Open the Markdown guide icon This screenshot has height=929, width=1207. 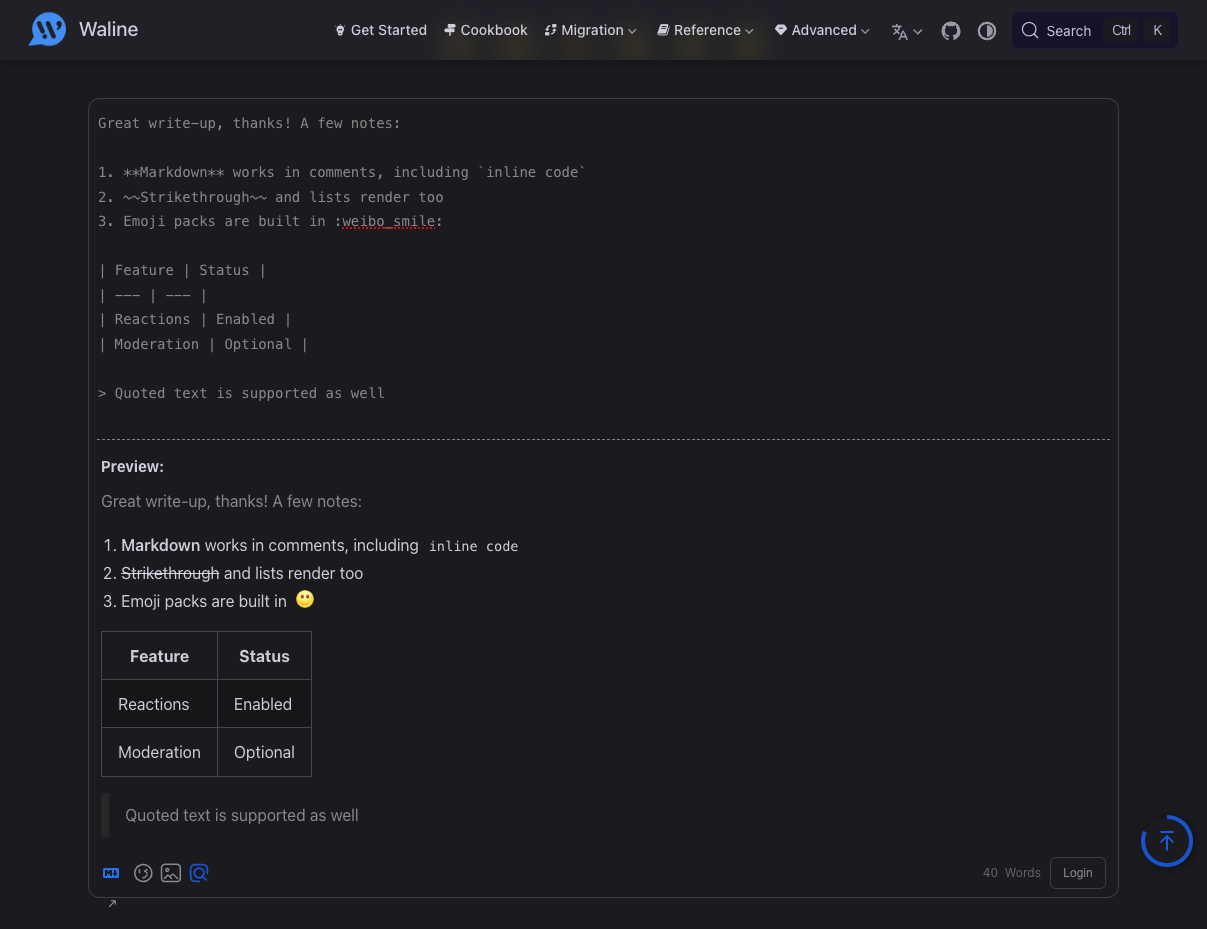coord(111,873)
